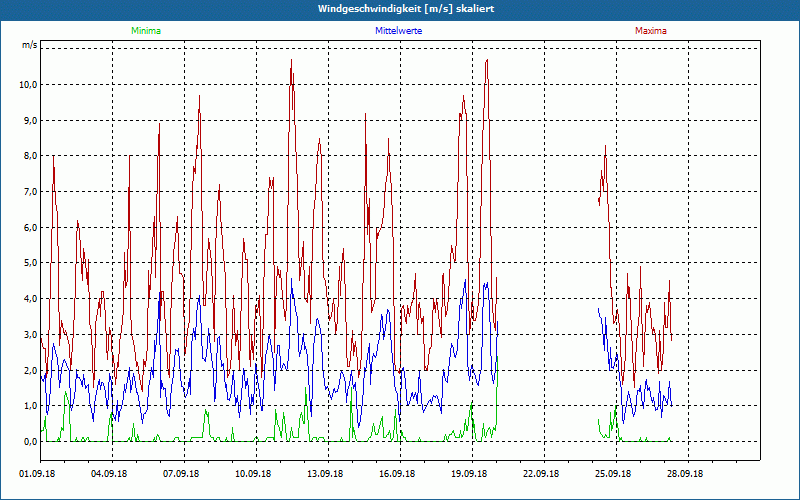Click the 9,0 y-axis value

[x=30, y=120]
